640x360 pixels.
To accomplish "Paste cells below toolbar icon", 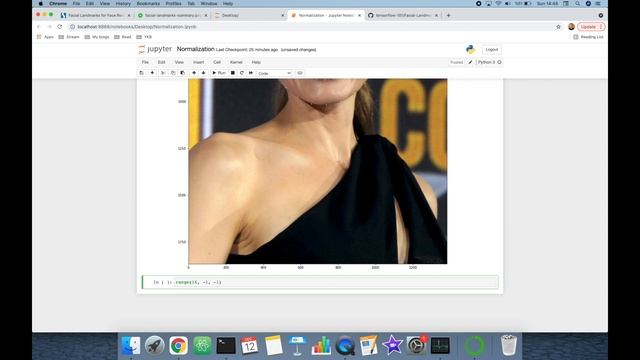I will point(182,73).
